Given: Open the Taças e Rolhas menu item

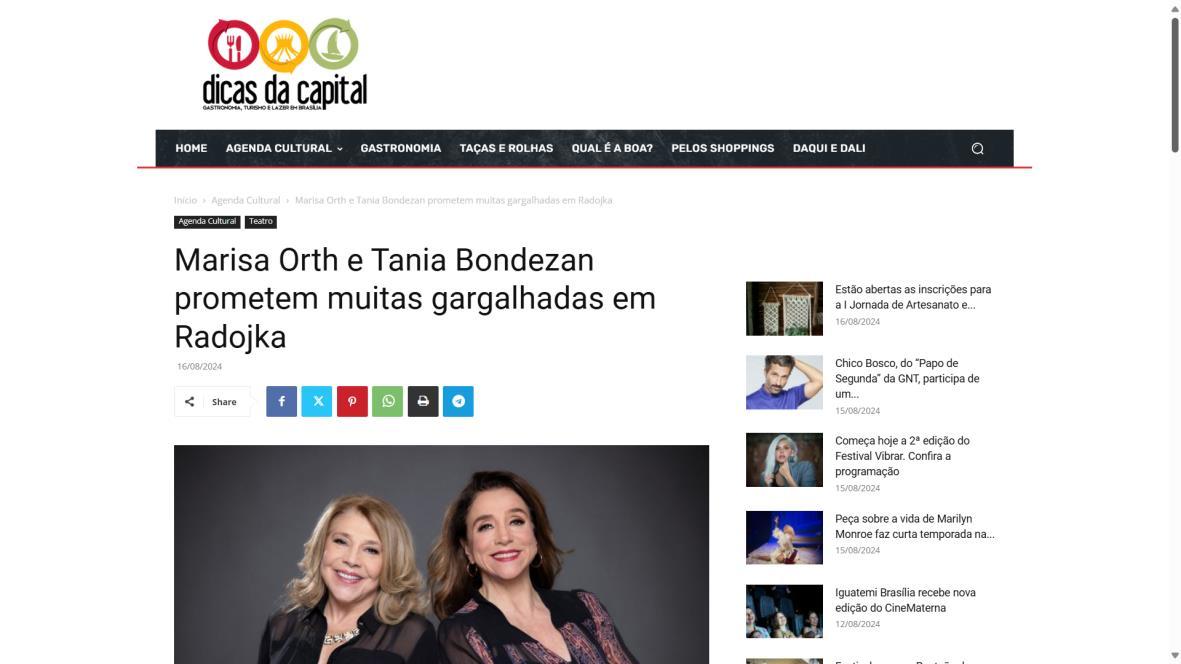Looking at the screenshot, I should coord(506,148).
